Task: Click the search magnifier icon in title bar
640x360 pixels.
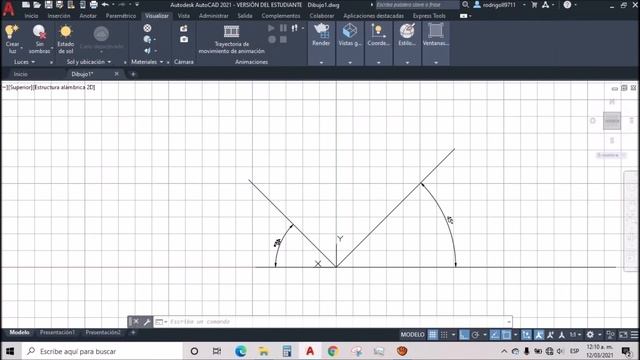Action: click(x=465, y=5)
